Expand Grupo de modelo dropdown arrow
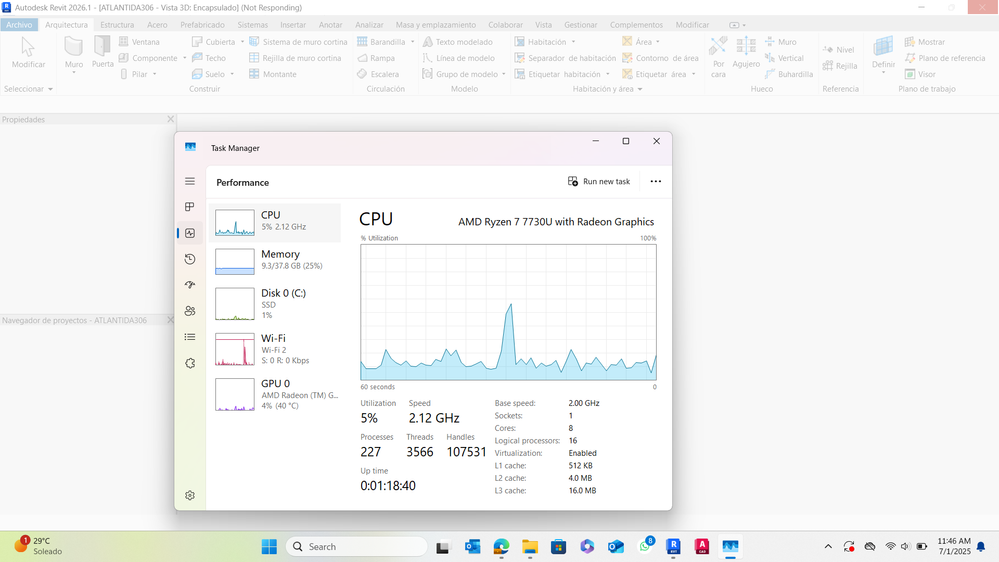Image resolution: width=999 pixels, height=562 pixels. click(503, 74)
